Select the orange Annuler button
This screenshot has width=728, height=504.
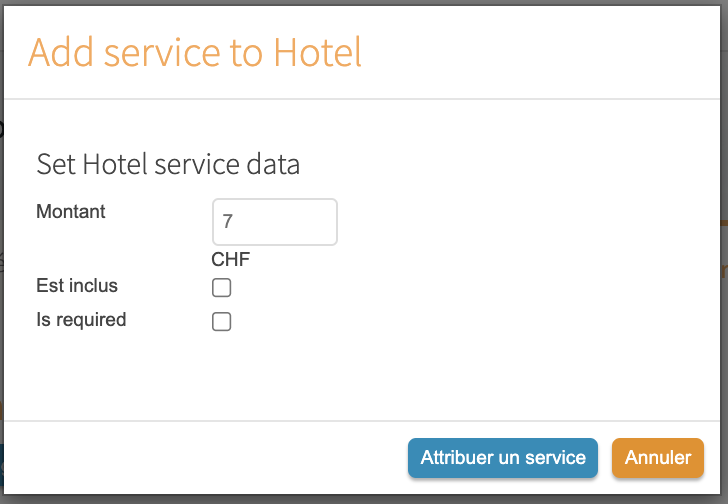tap(657, 458)
